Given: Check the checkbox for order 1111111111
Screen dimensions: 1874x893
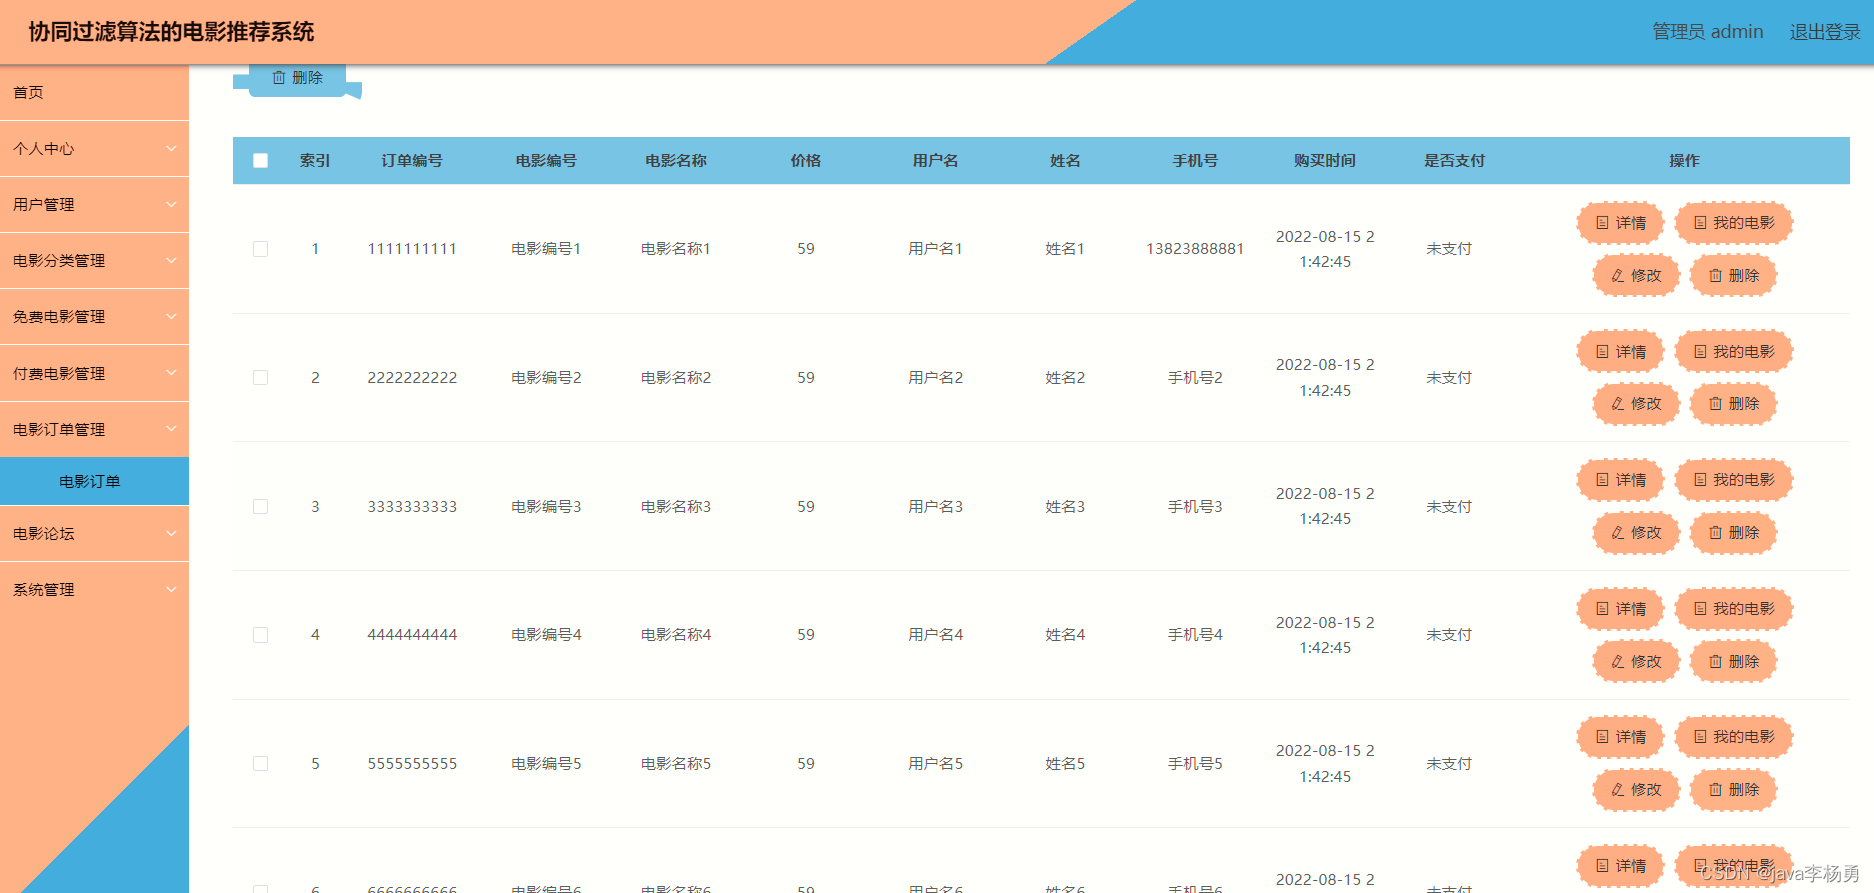Looking at the screenshot, I should [x=261, y=249].
